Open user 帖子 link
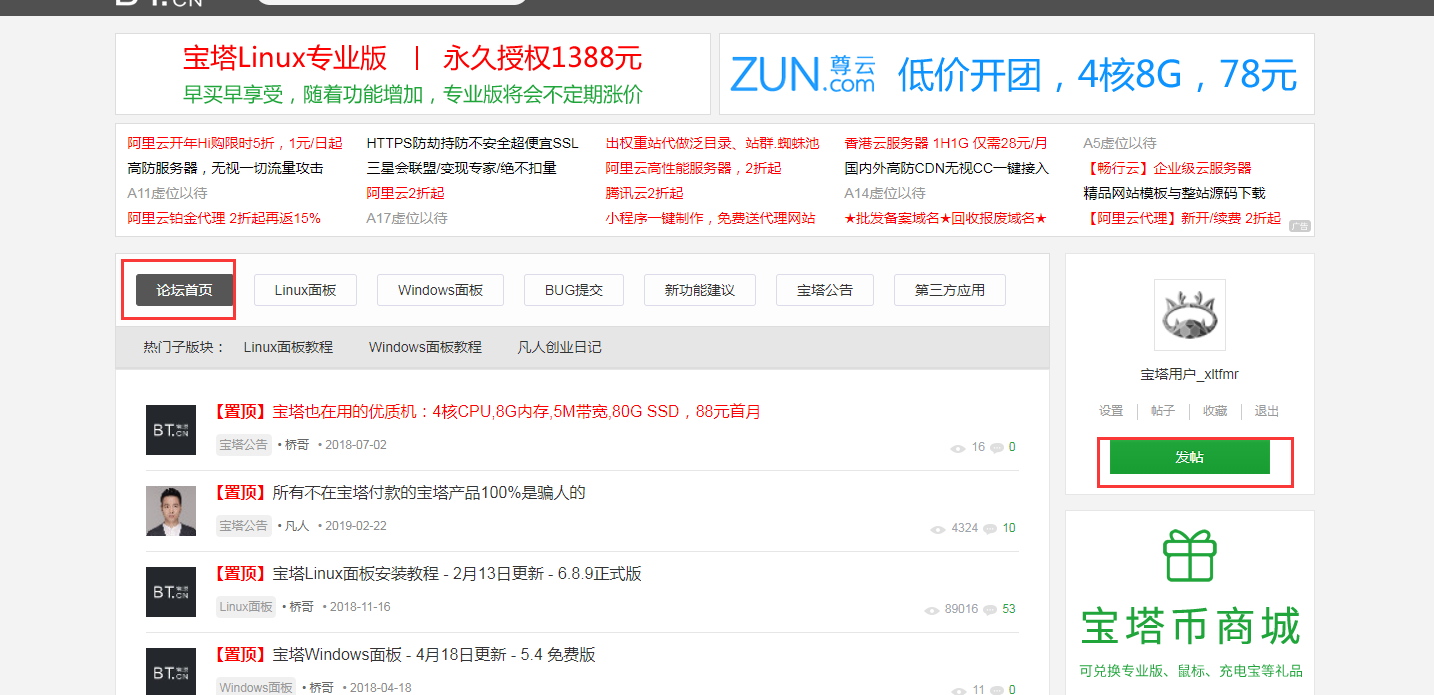Image resolution: width=1434 pixels, height=695 pixels. click(x=1163, y=411)
